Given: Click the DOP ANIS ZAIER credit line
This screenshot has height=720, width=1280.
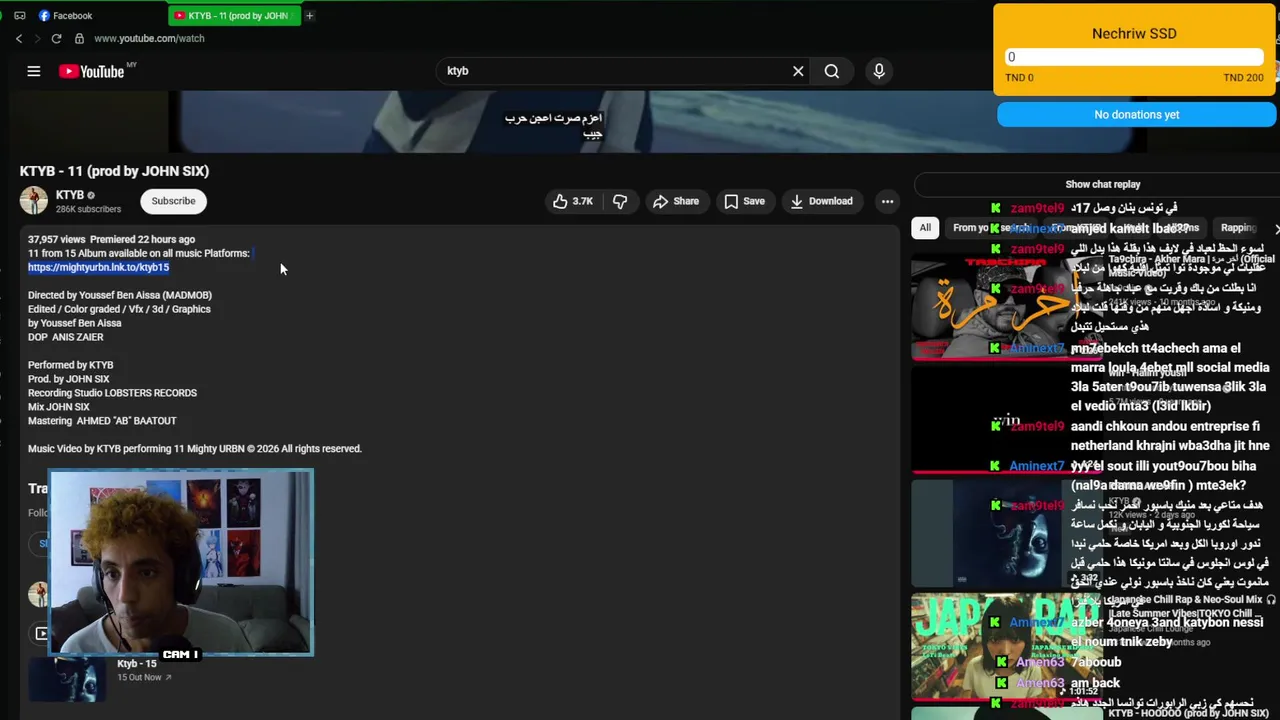Looking at the screenshot, I should (65, 337).
